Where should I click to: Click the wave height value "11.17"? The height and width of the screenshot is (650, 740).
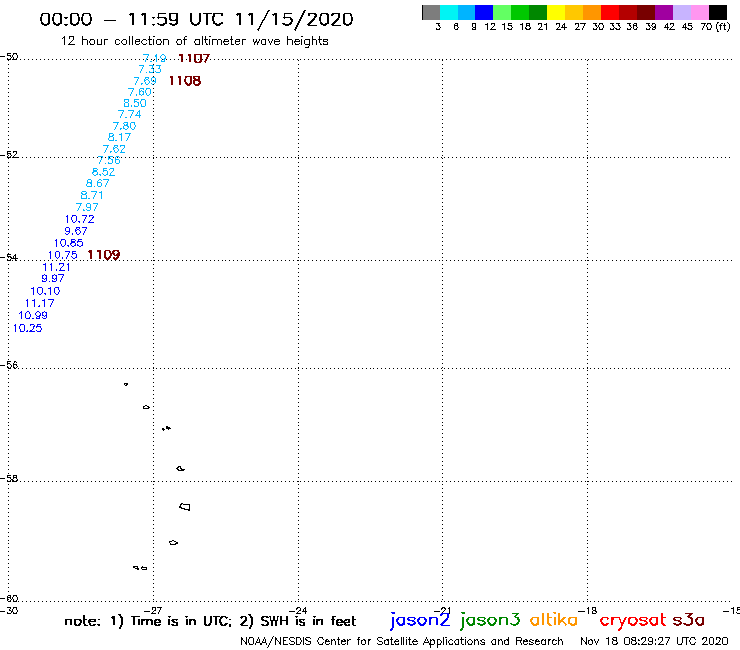pyautogui.click(x=40, y=304)
